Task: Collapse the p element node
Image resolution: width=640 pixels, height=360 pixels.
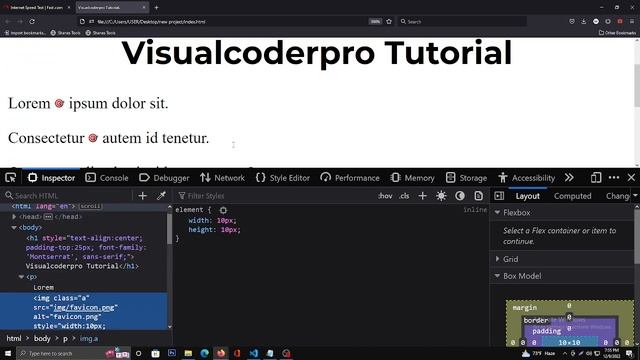Action: pyautogui.click(x=21, y=277)
